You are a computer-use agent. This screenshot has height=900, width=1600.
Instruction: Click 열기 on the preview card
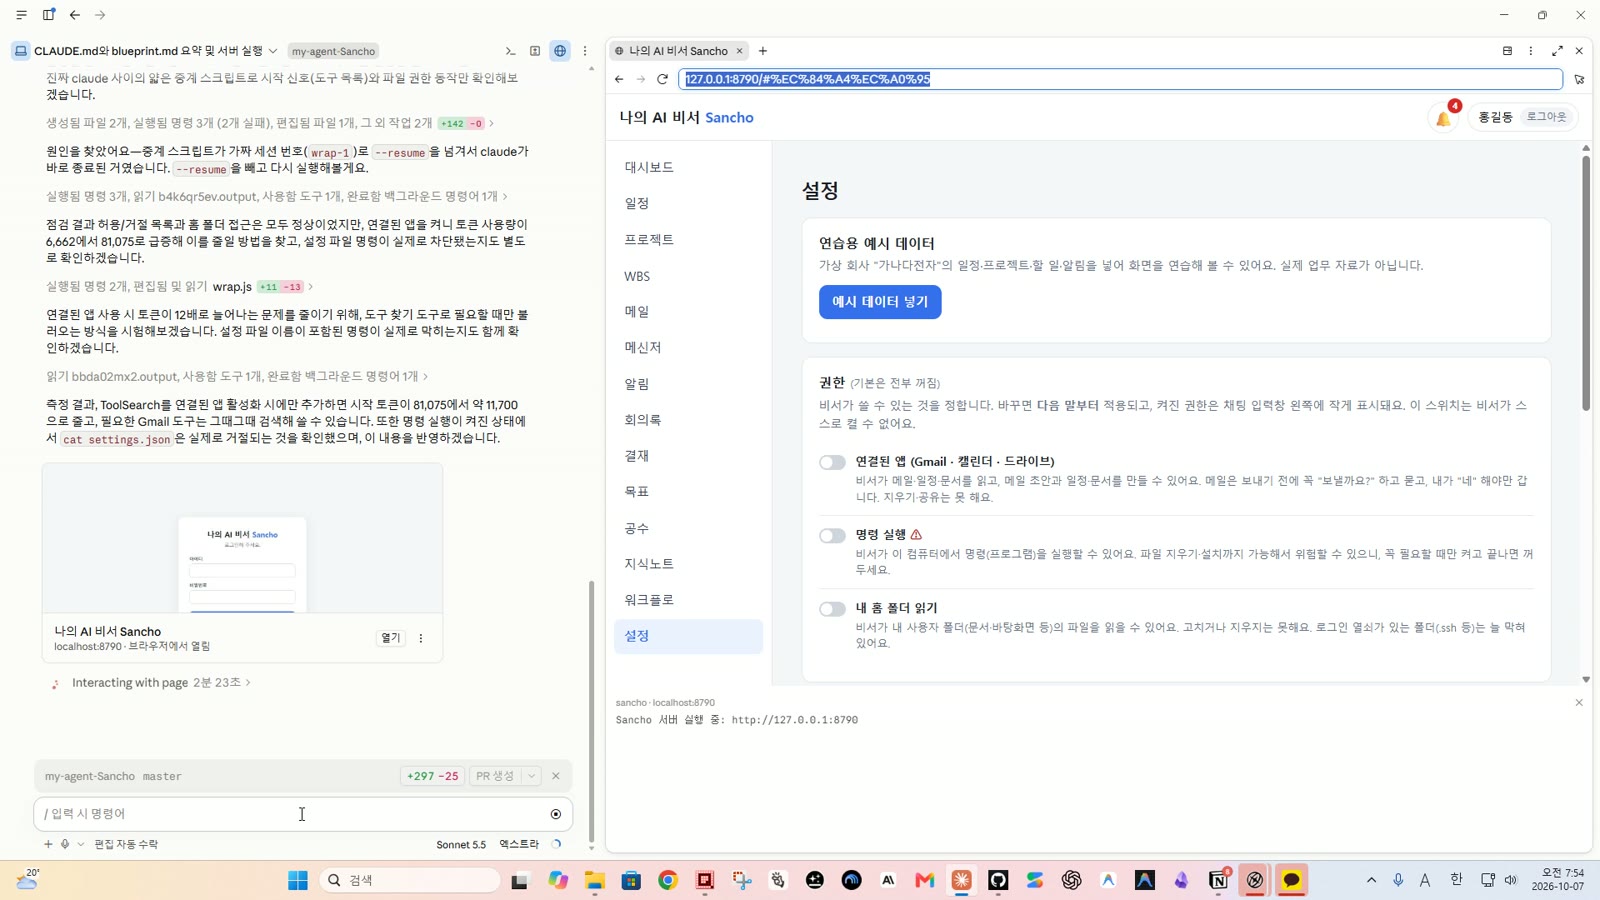(390, 638)
